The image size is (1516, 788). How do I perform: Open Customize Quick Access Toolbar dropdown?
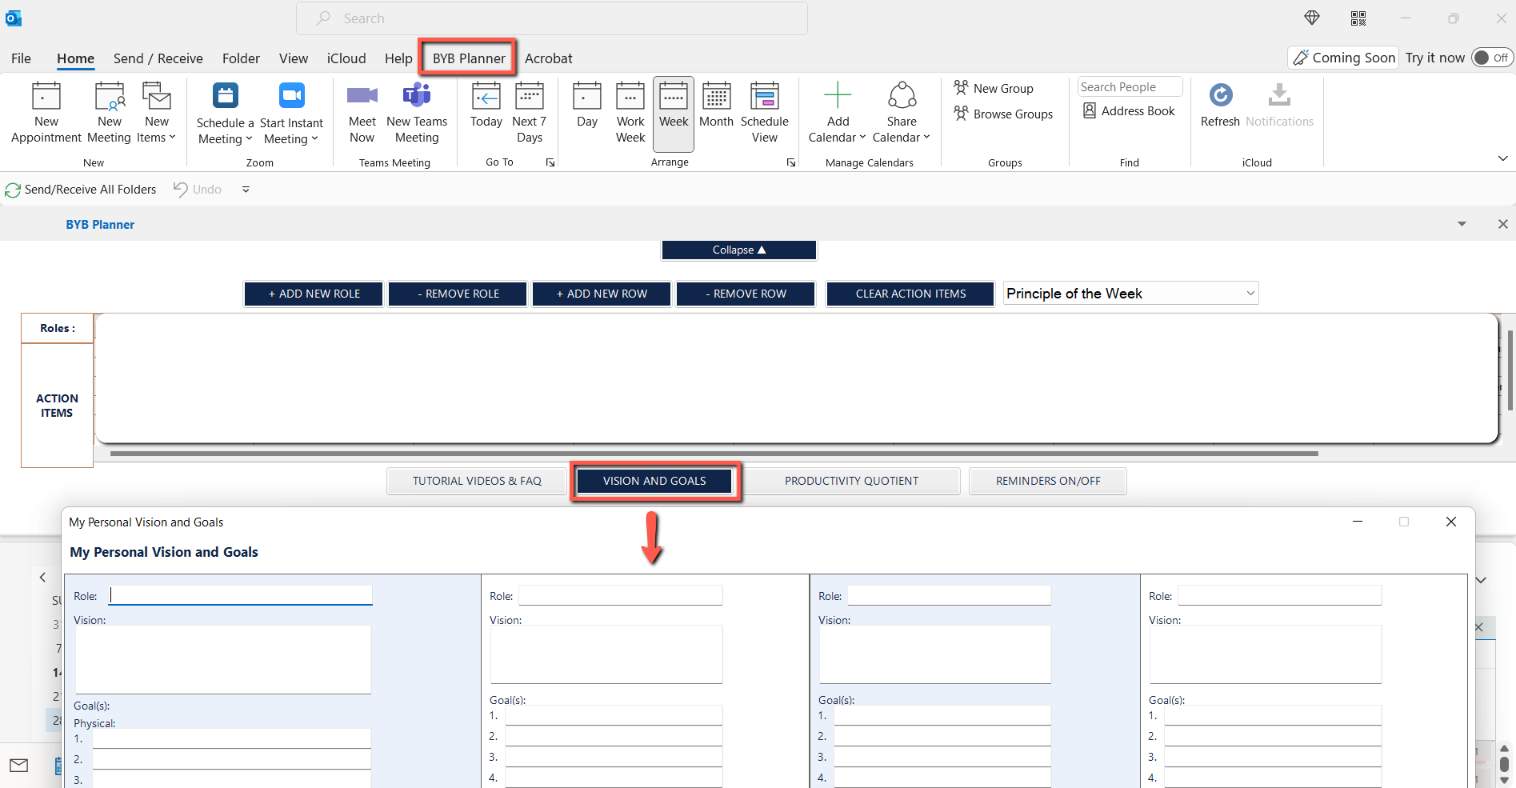click(246, 189)
